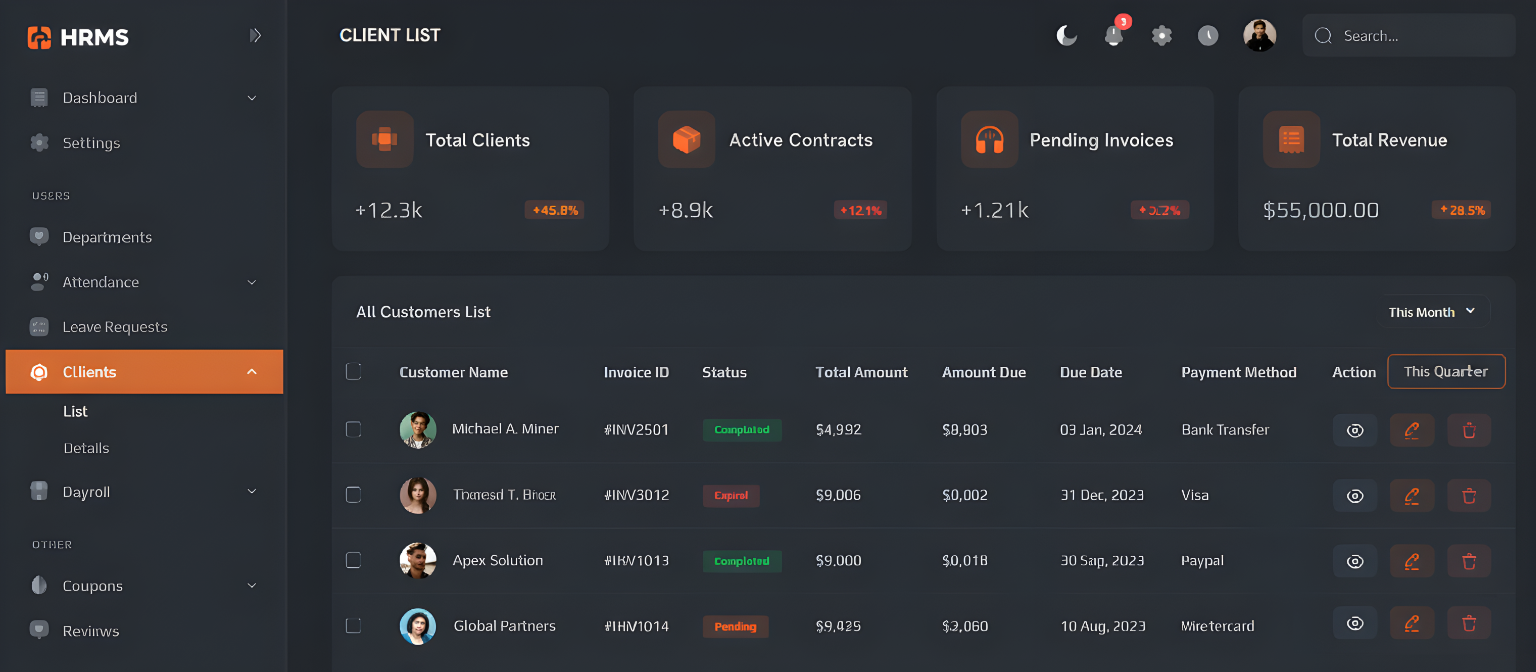
Task: Collapse sidebar using arrow icon next to HRMS
Action: point(255,36)
